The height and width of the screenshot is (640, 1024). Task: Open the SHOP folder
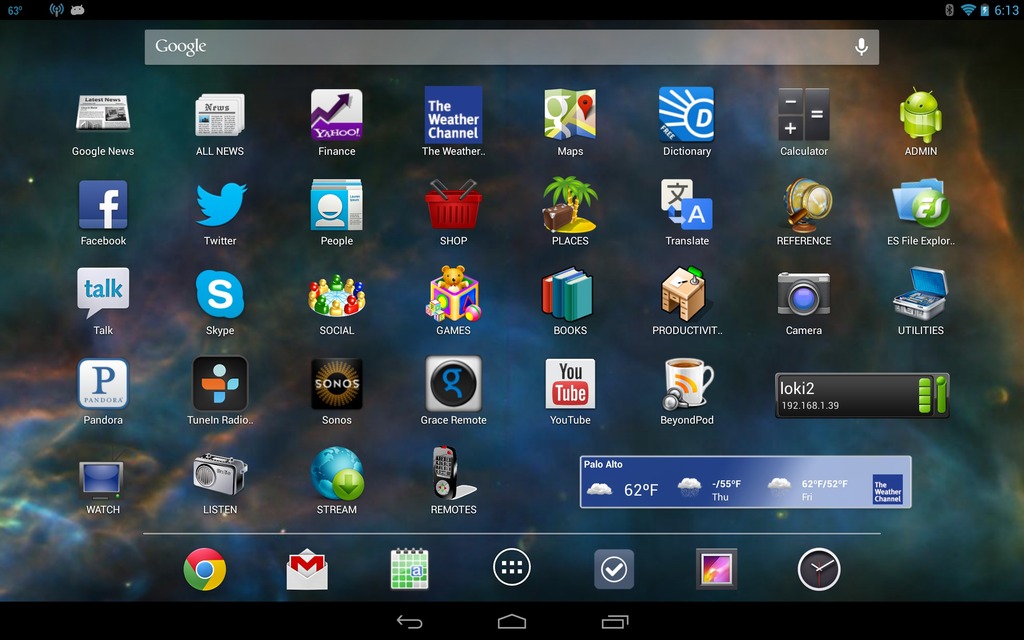453,204
